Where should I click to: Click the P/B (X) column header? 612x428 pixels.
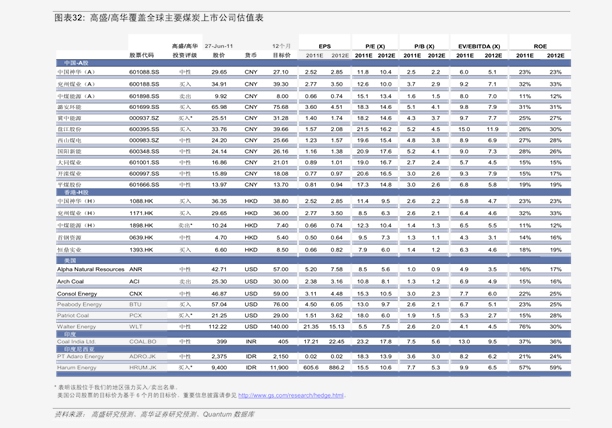coord(424,46)
